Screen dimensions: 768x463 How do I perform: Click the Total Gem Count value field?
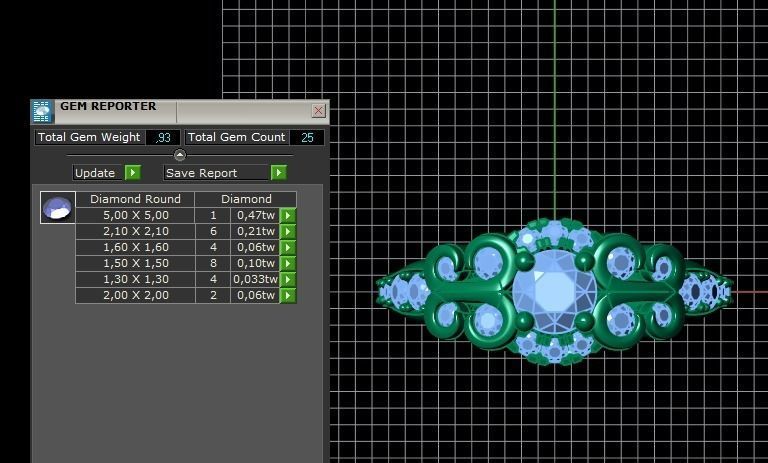pyautogui.click(x=307, y=137)
